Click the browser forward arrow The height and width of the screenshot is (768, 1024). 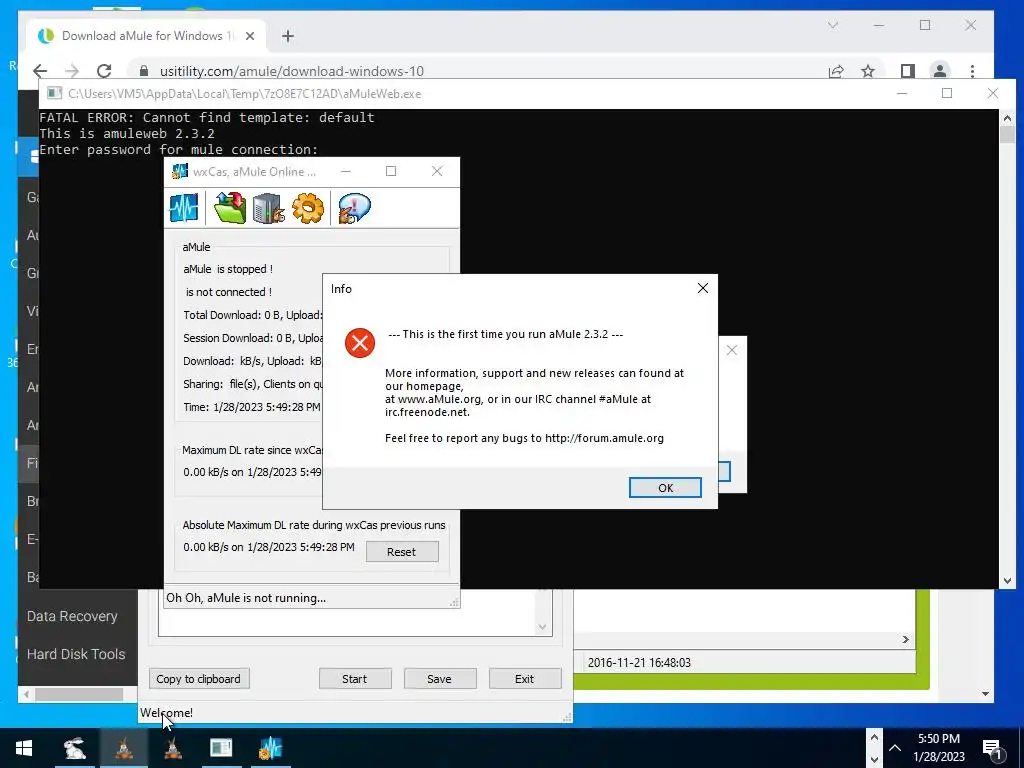[x=72, y=71]
